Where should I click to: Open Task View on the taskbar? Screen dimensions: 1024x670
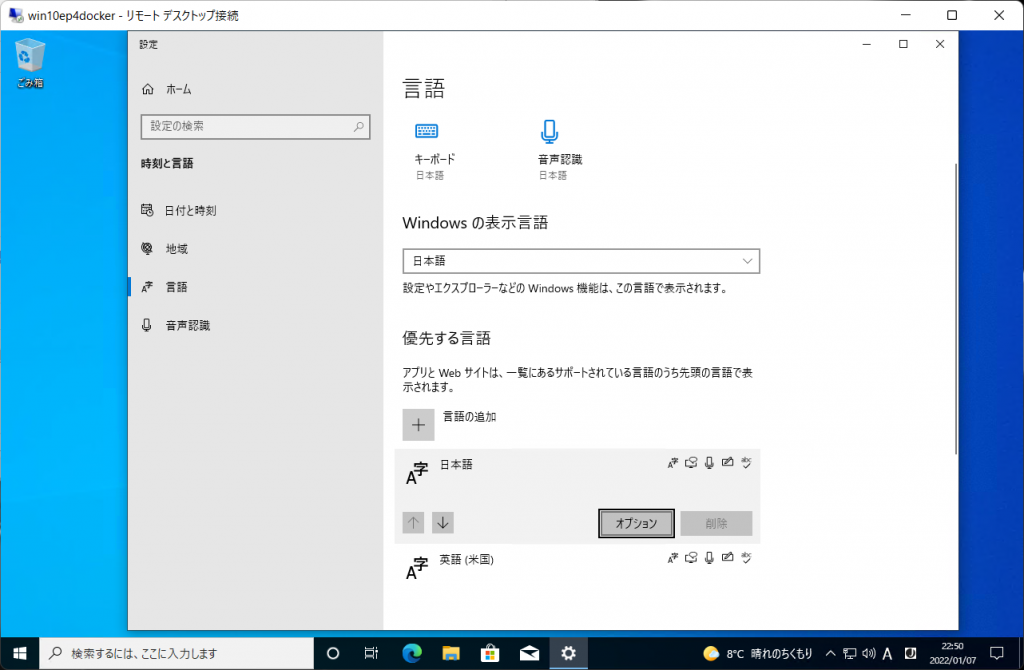pos(371,653)
